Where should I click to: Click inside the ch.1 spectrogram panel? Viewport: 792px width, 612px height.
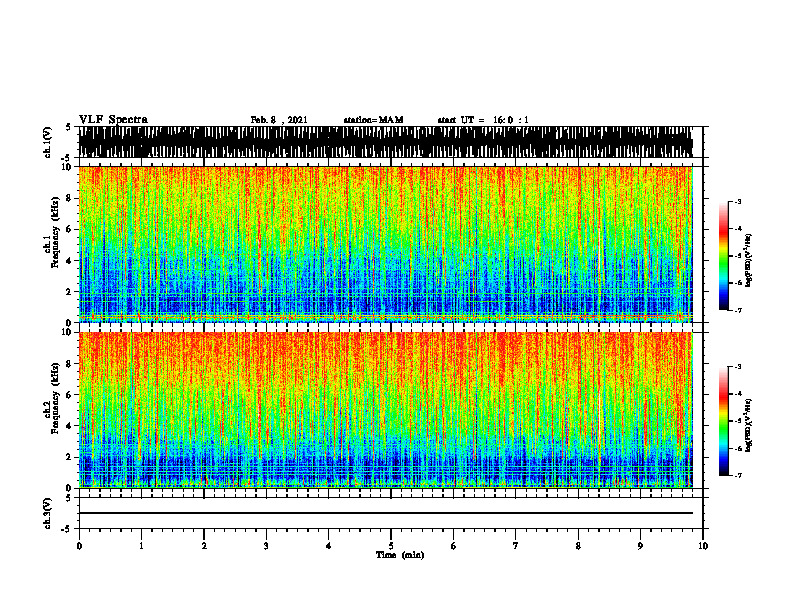point(385,244)
